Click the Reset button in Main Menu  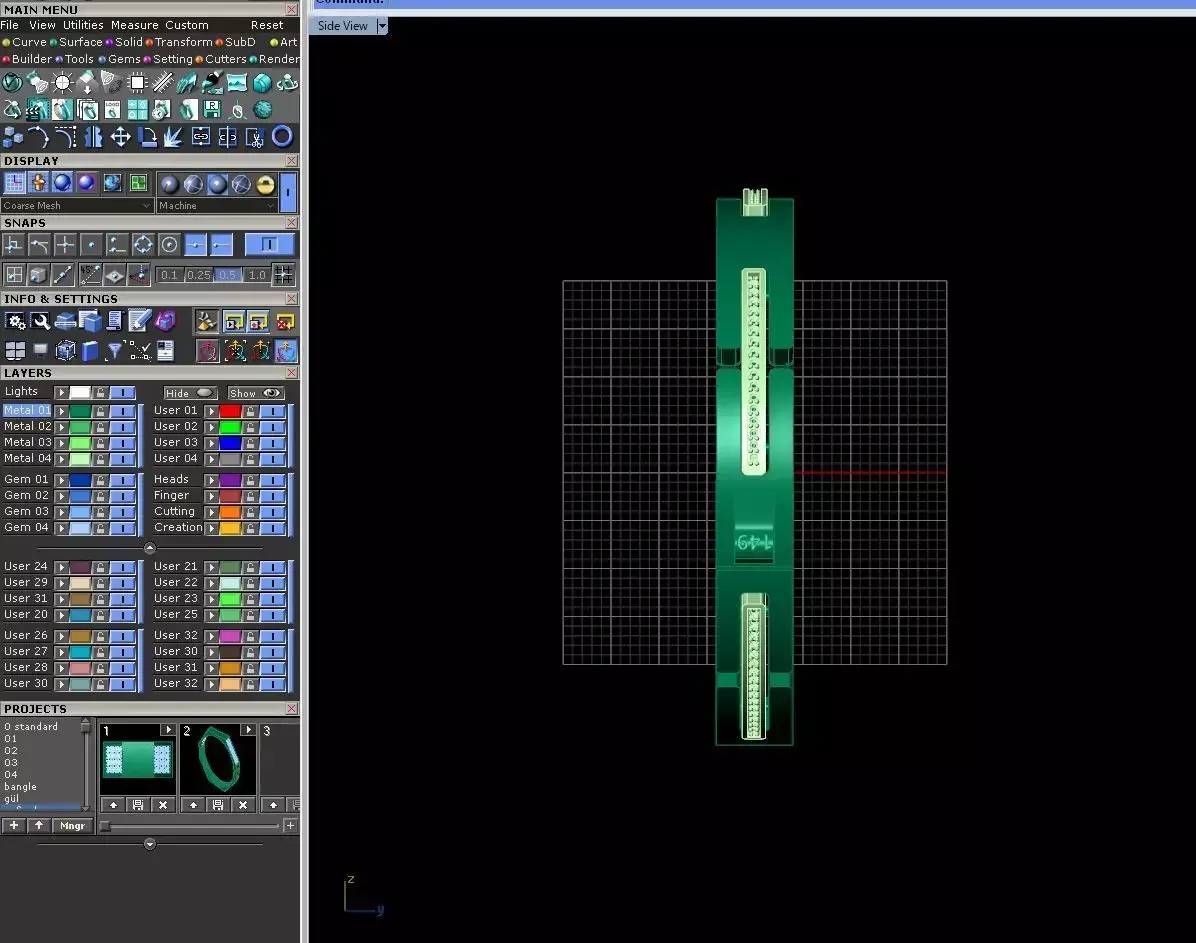point(267,25)
